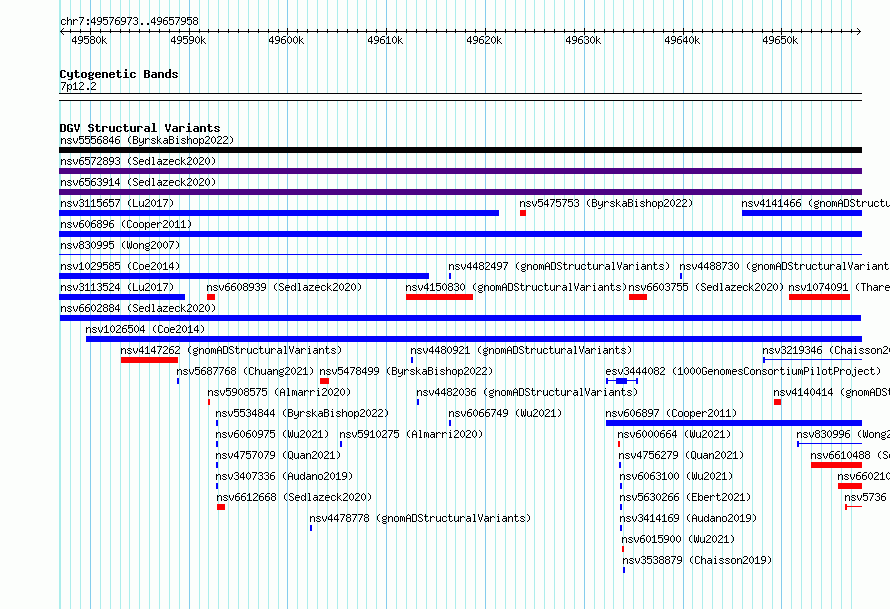The width and height of the screenshot is (890, 609).
Task: Open the nsv5687768 (Chuang2021) label
Action: click(245, 371)
